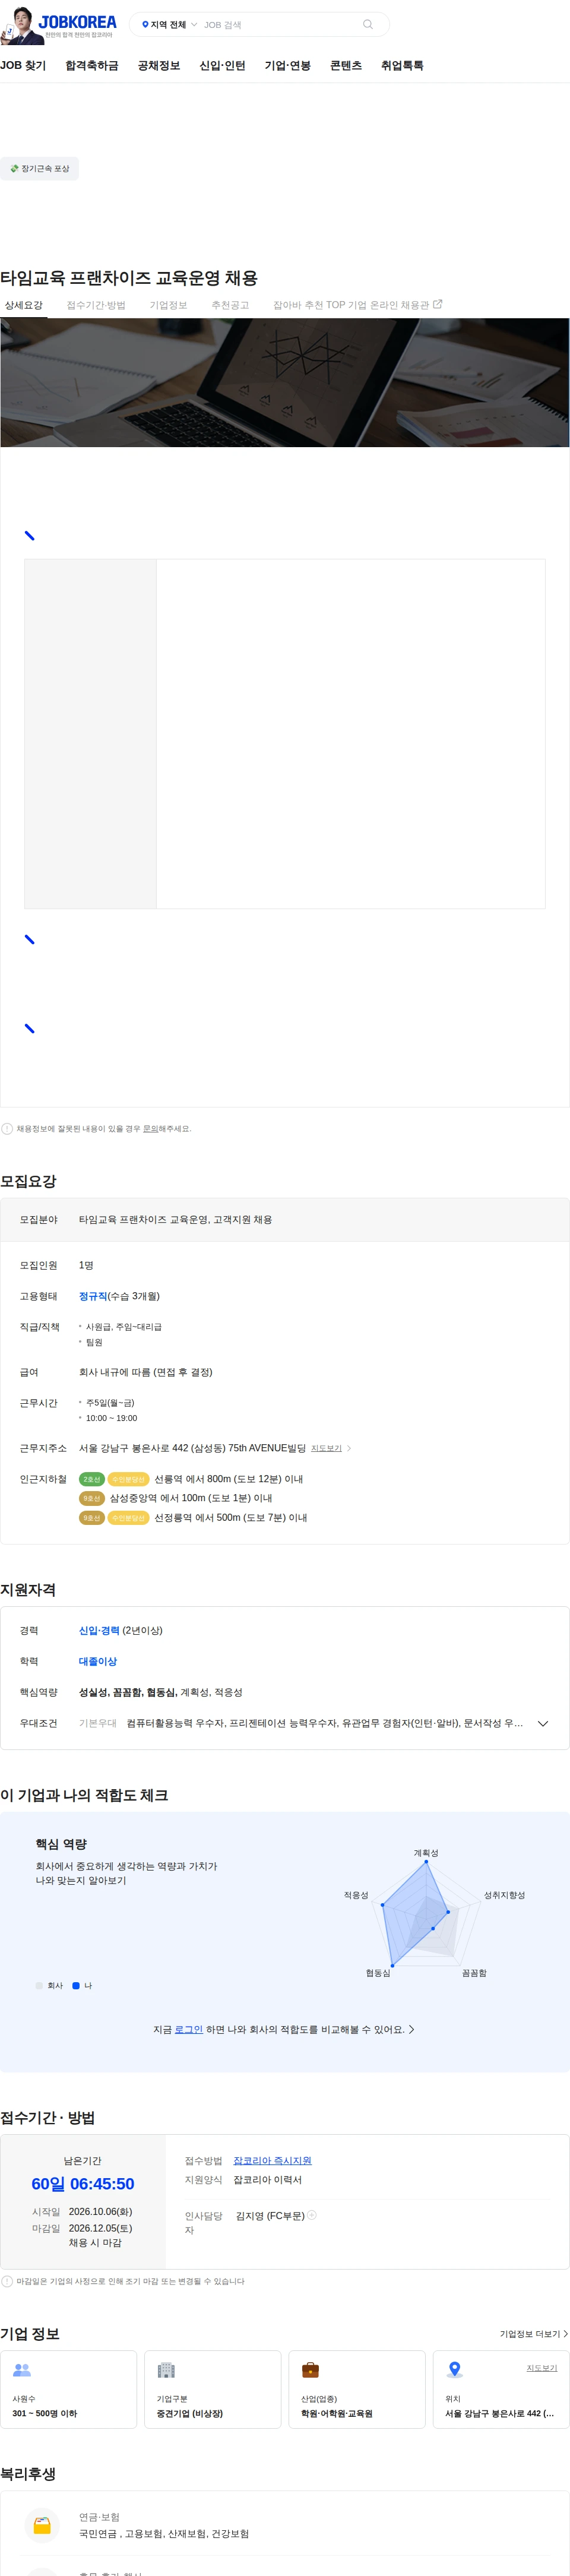Click the 마감일 2026.12.05(토) date

(x=100, y=2227)
